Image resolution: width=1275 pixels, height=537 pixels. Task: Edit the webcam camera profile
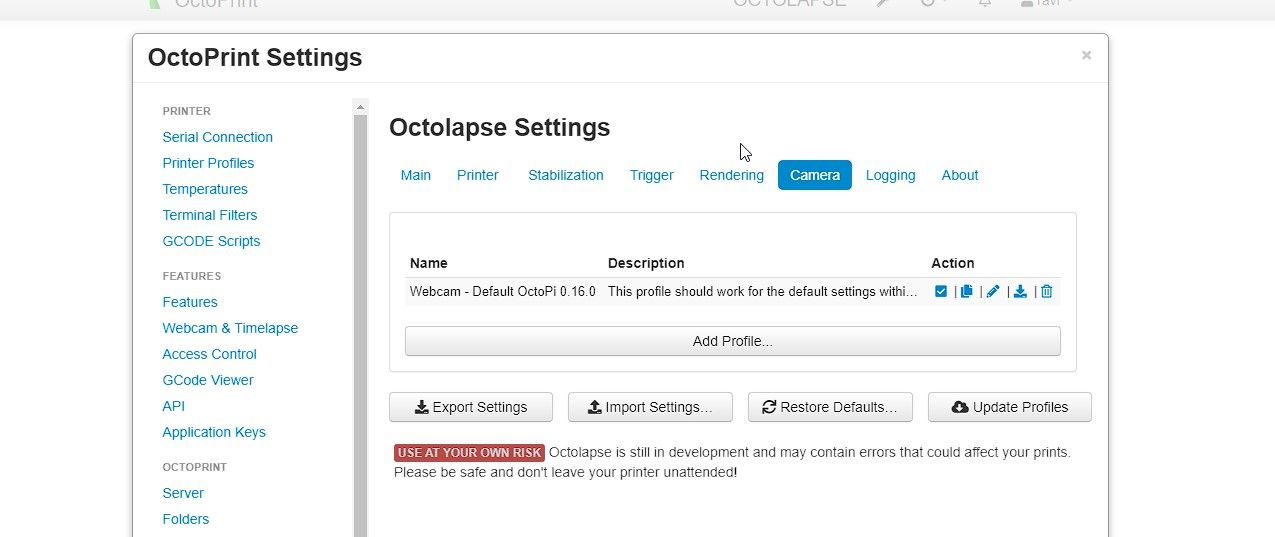[x=993, y=292]
